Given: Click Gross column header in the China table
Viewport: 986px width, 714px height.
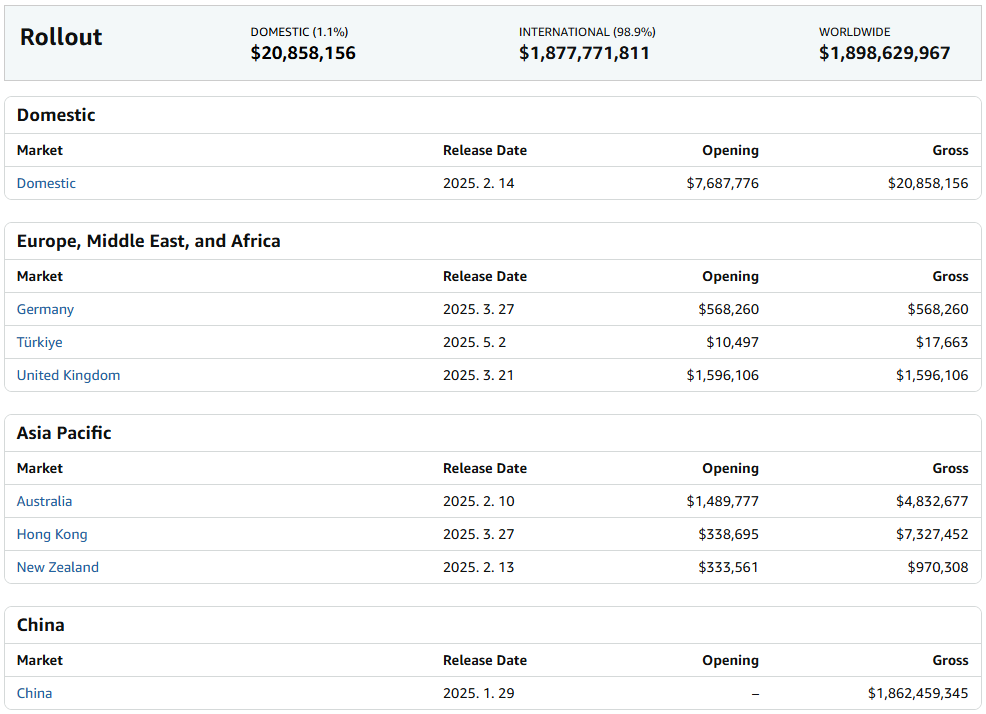Looking at the screenshot, I should point(950,660).
